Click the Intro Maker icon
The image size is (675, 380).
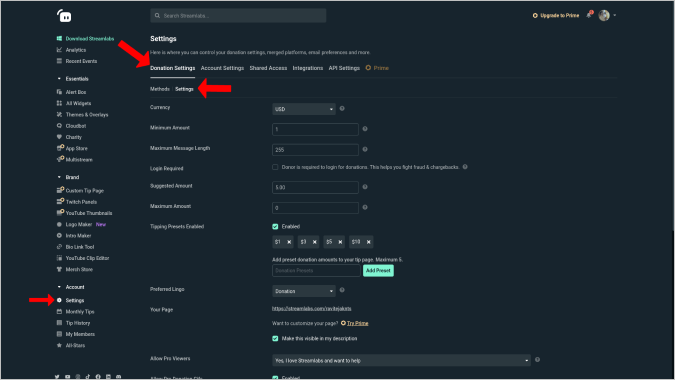59,235
